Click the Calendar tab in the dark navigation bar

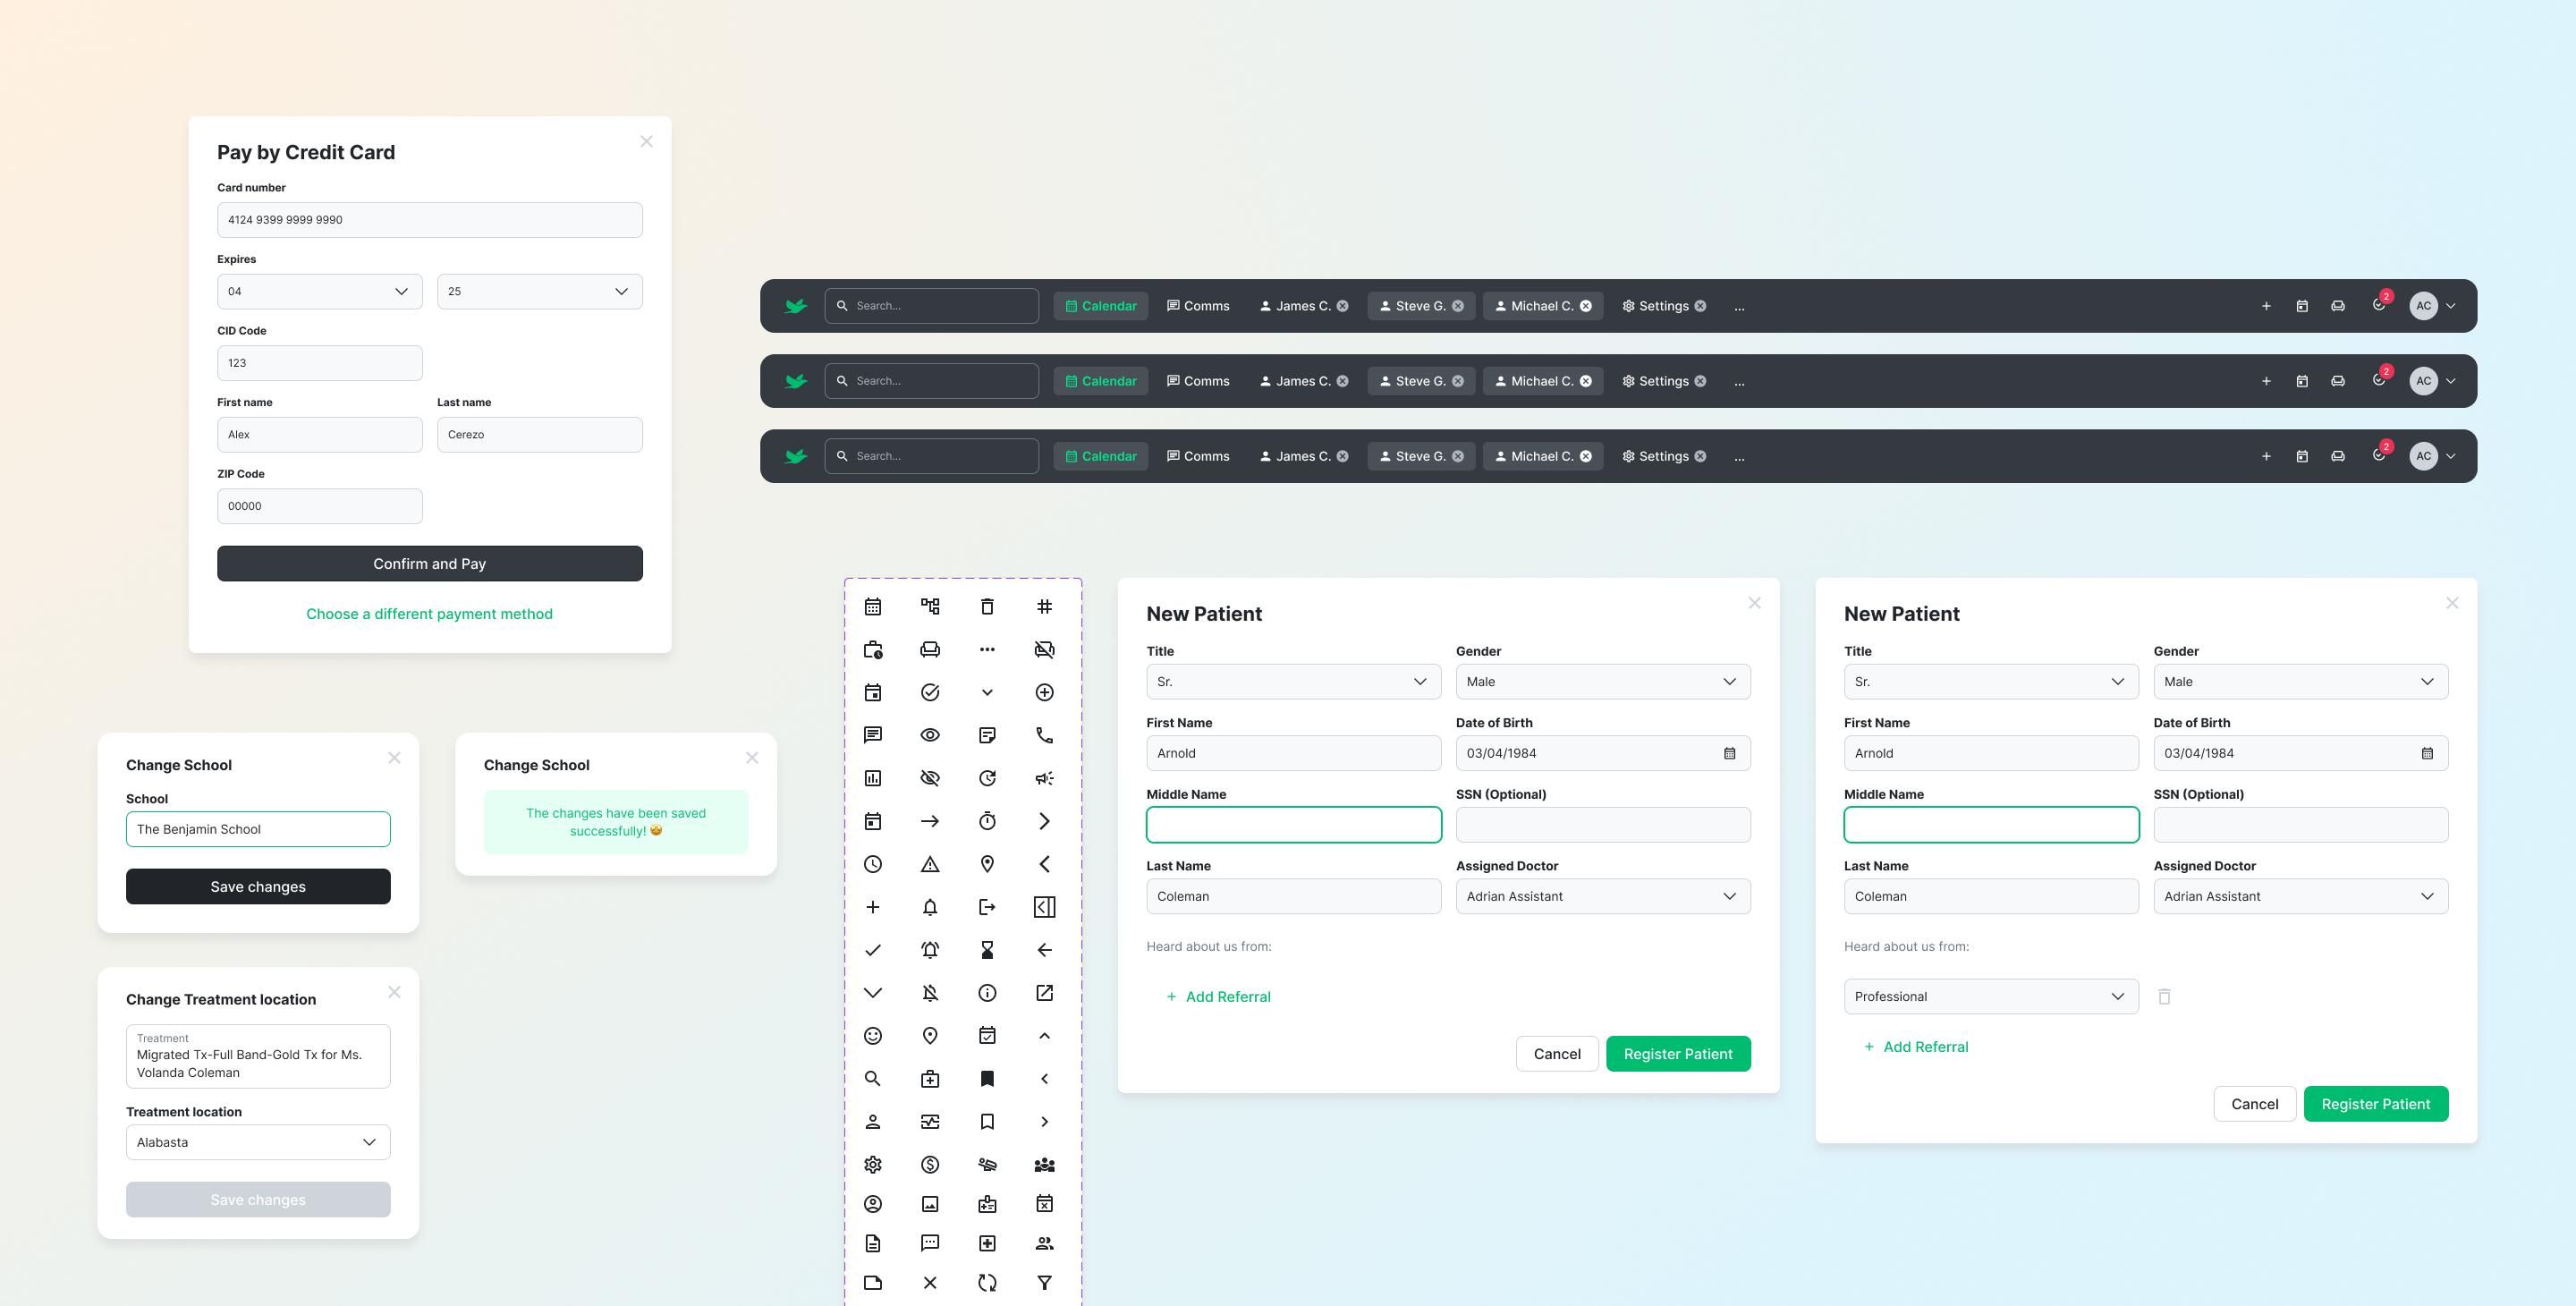click(1099, 305)
